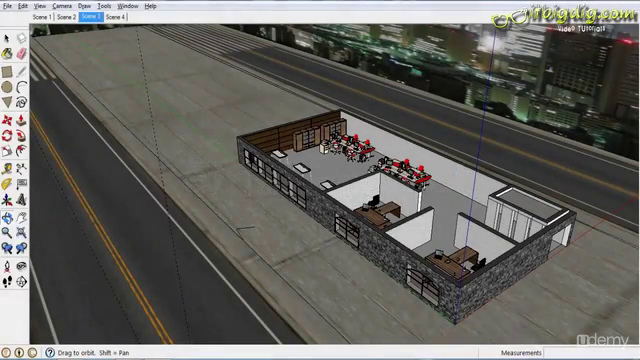Activate the Look Around eye tool
640x360 pixels.
[21, 266]
